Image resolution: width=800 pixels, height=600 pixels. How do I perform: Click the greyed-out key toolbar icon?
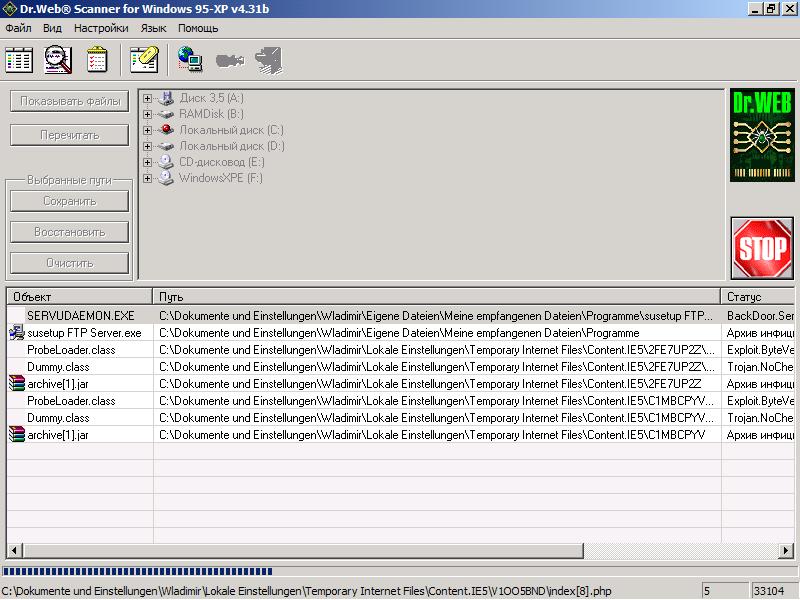click(x=230, y=61)
